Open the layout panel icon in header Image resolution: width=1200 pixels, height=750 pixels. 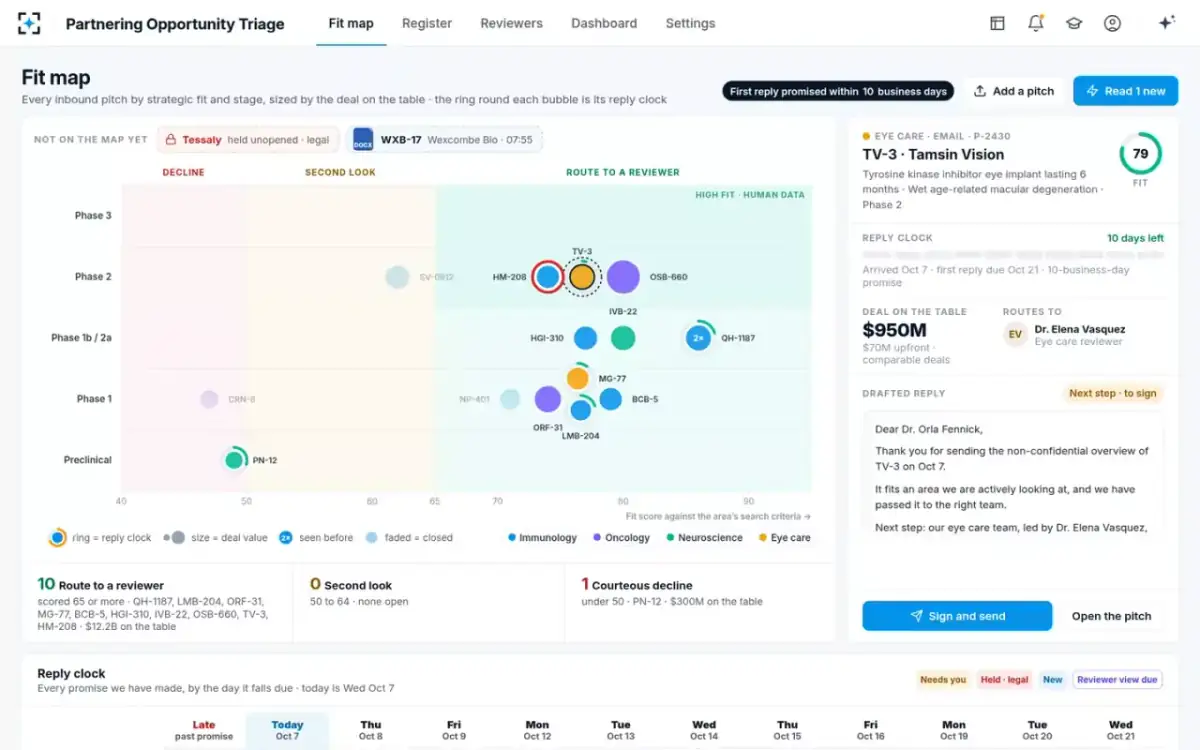point(997,23)
